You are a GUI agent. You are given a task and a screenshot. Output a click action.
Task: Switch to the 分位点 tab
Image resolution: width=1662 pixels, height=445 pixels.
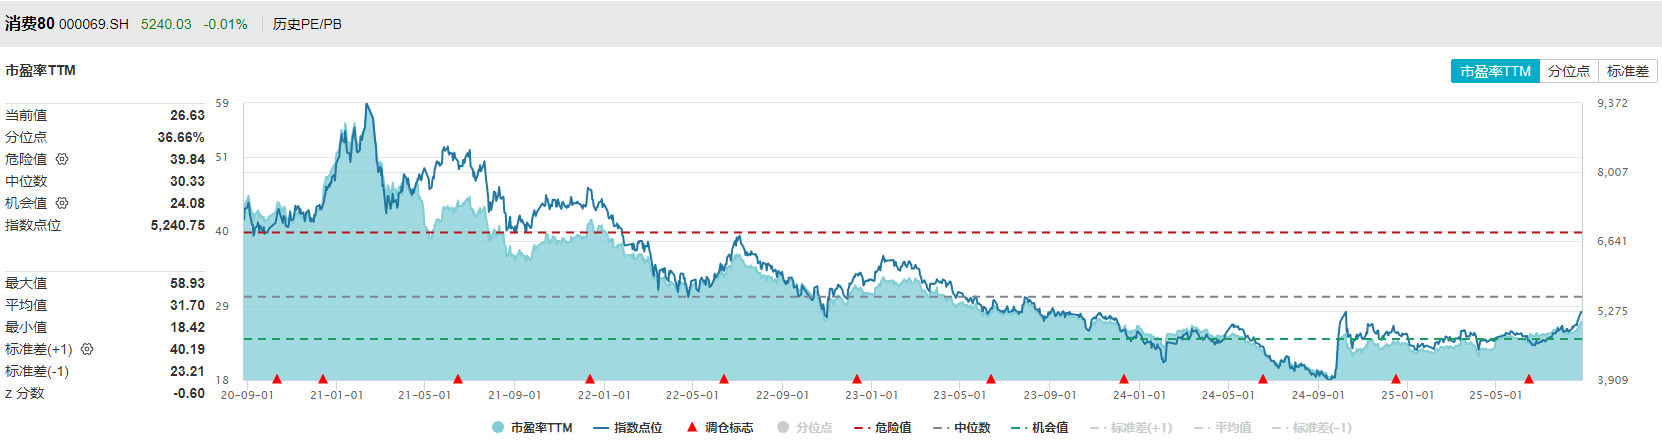click(x=1569, y=71)
